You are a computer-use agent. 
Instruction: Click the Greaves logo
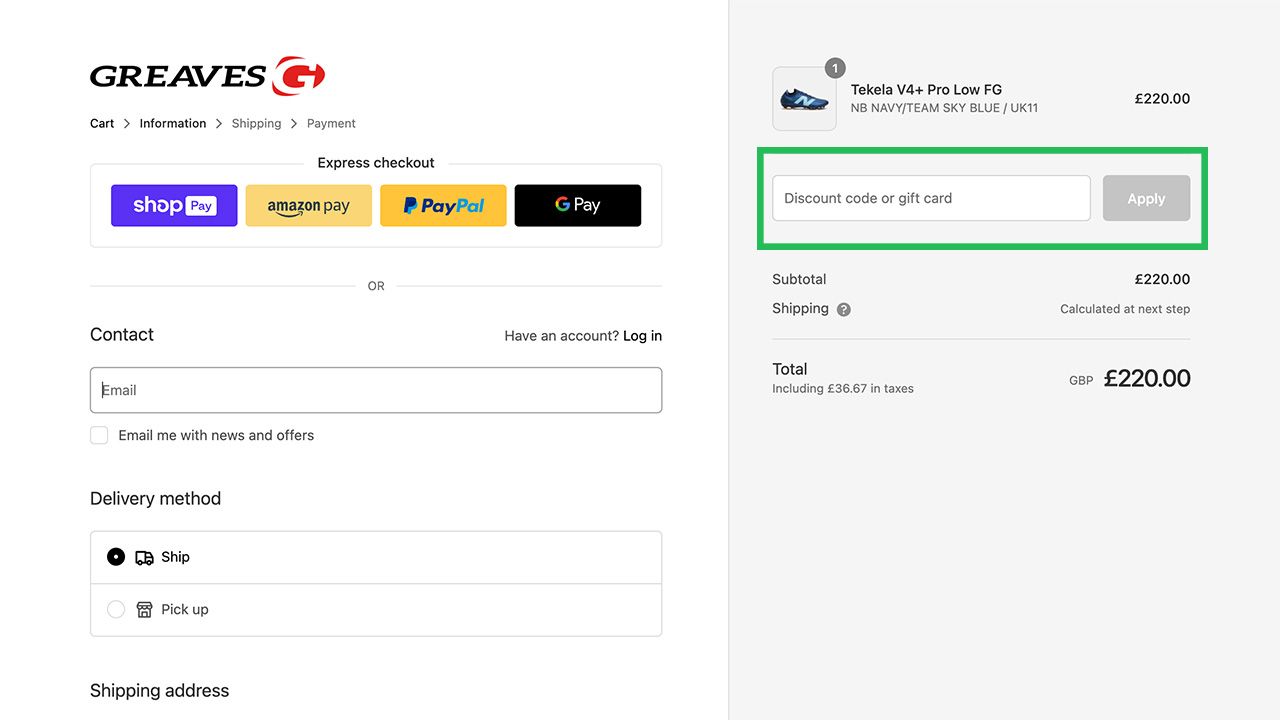tap(207, 76)
